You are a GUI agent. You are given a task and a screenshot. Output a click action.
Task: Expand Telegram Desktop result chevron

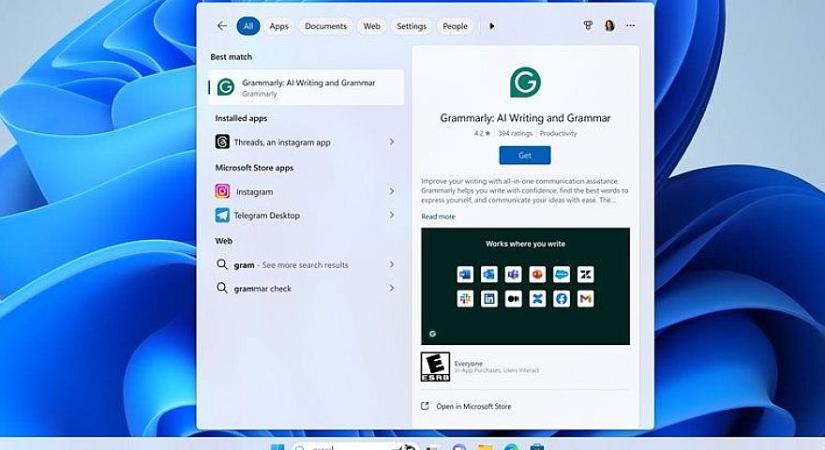(x=391, y=215)
